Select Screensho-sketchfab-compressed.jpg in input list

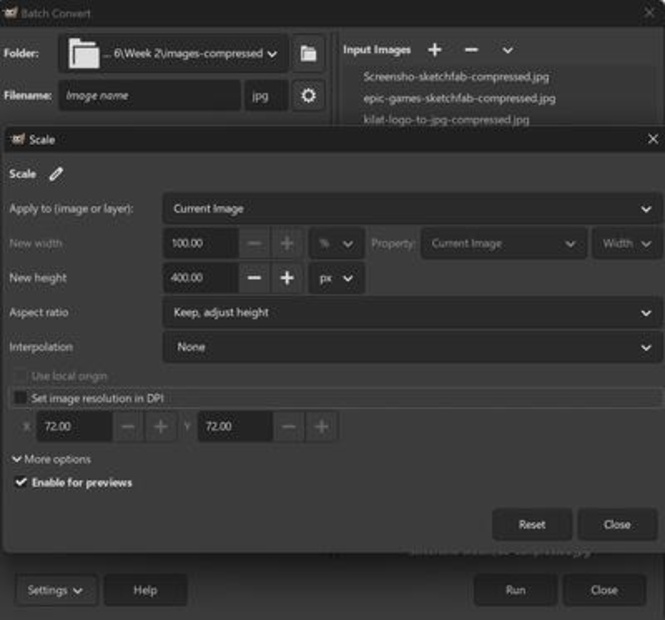[456, 77]
